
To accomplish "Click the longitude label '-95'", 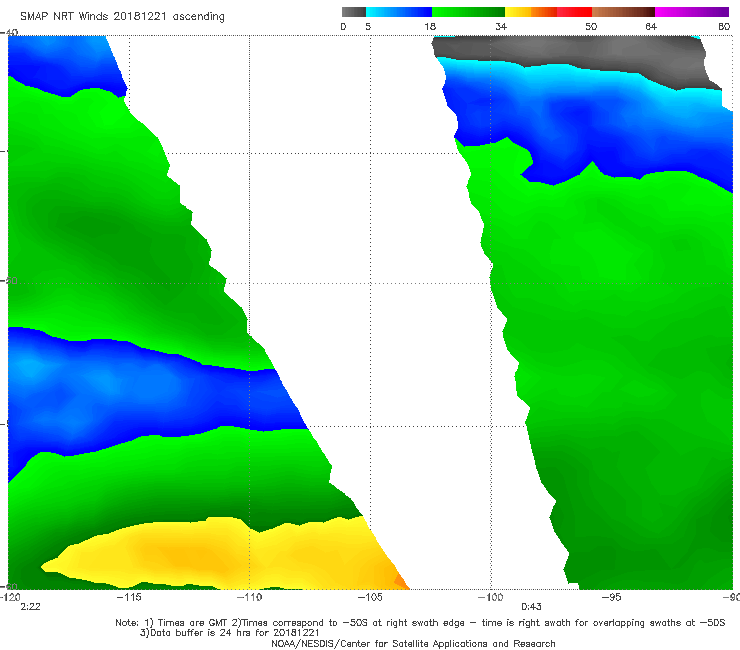I will tap(612, 598).
